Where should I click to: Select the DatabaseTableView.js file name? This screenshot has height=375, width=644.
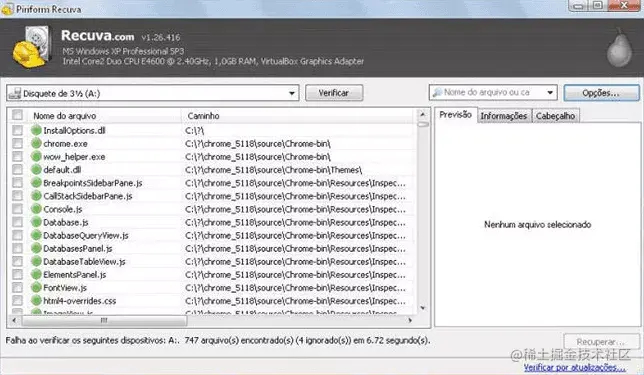tap(84, 262)
